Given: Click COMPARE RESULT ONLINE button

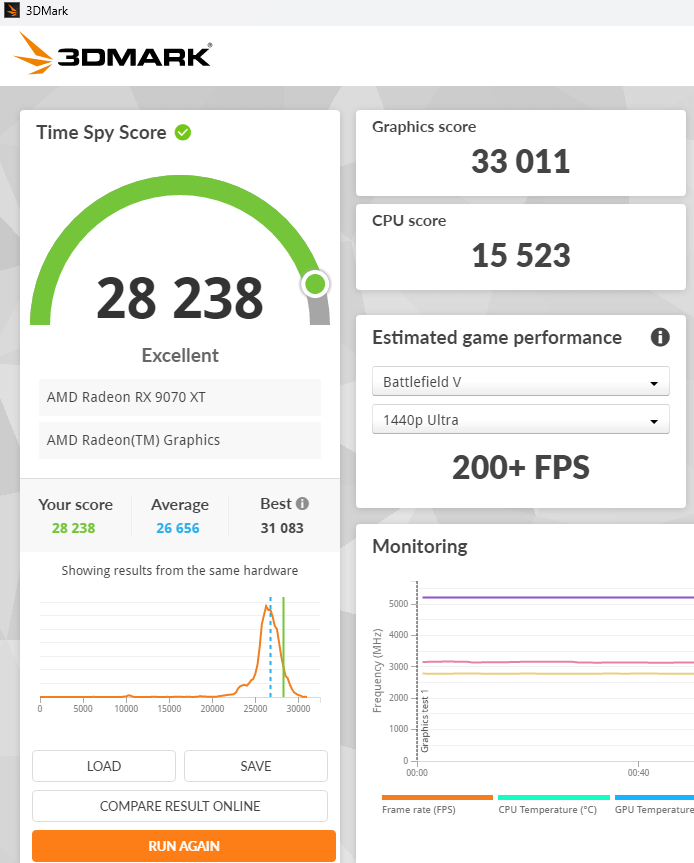Looking at the screenshot, I should pos(180,806).
